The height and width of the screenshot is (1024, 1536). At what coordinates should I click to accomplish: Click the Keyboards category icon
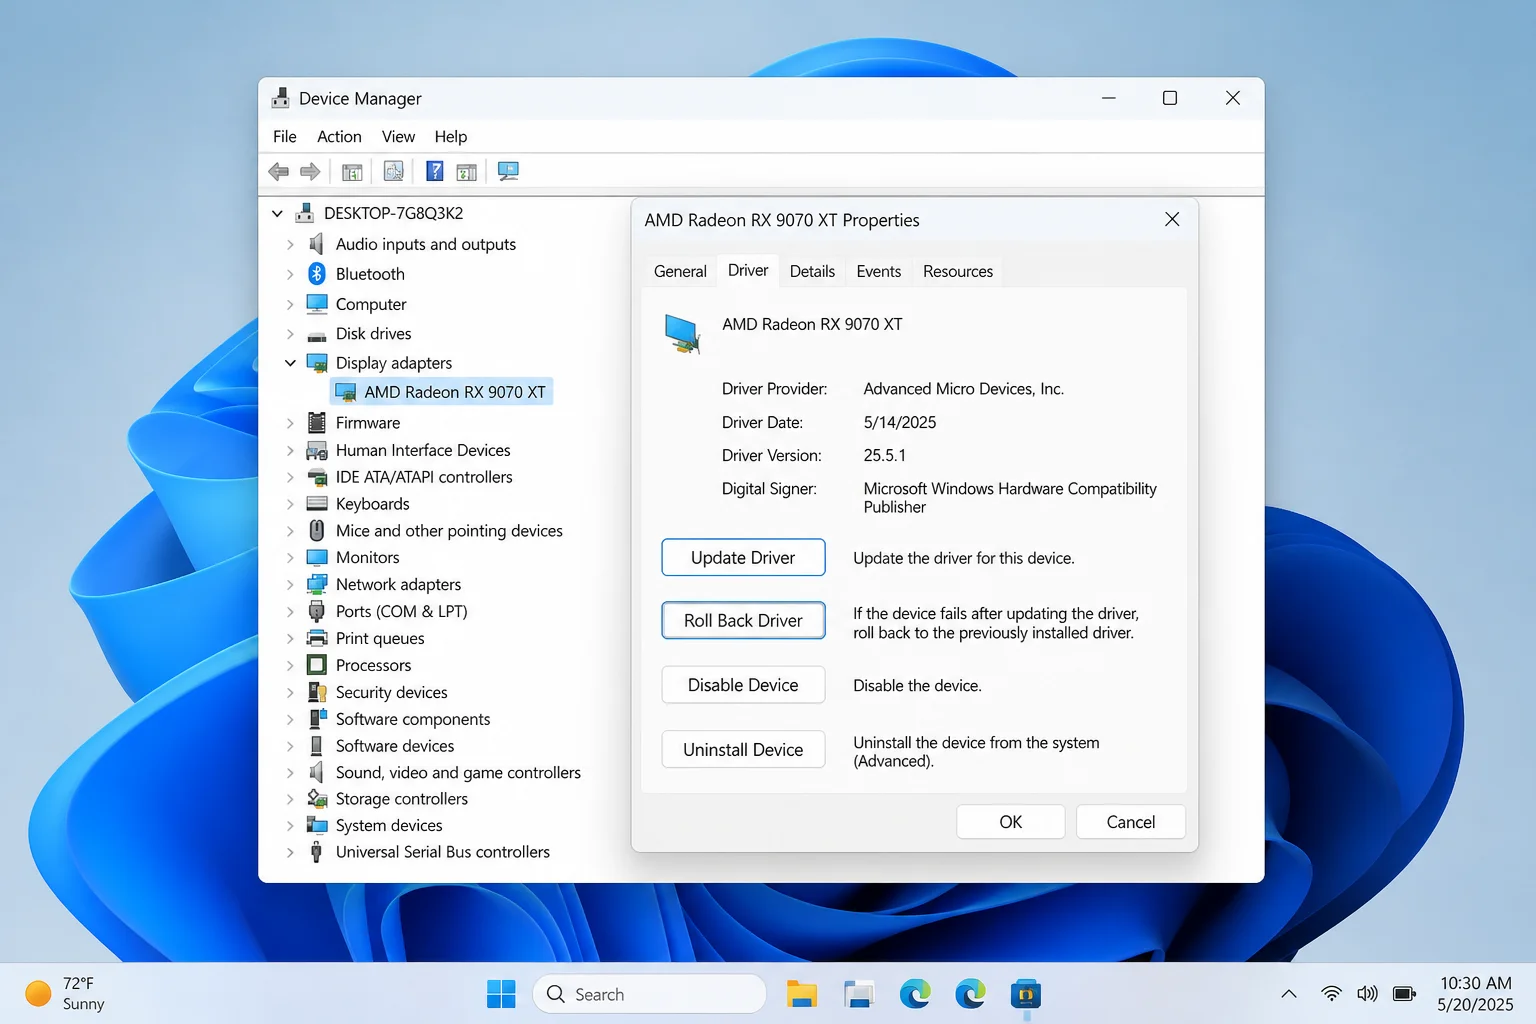pos(317,504)
